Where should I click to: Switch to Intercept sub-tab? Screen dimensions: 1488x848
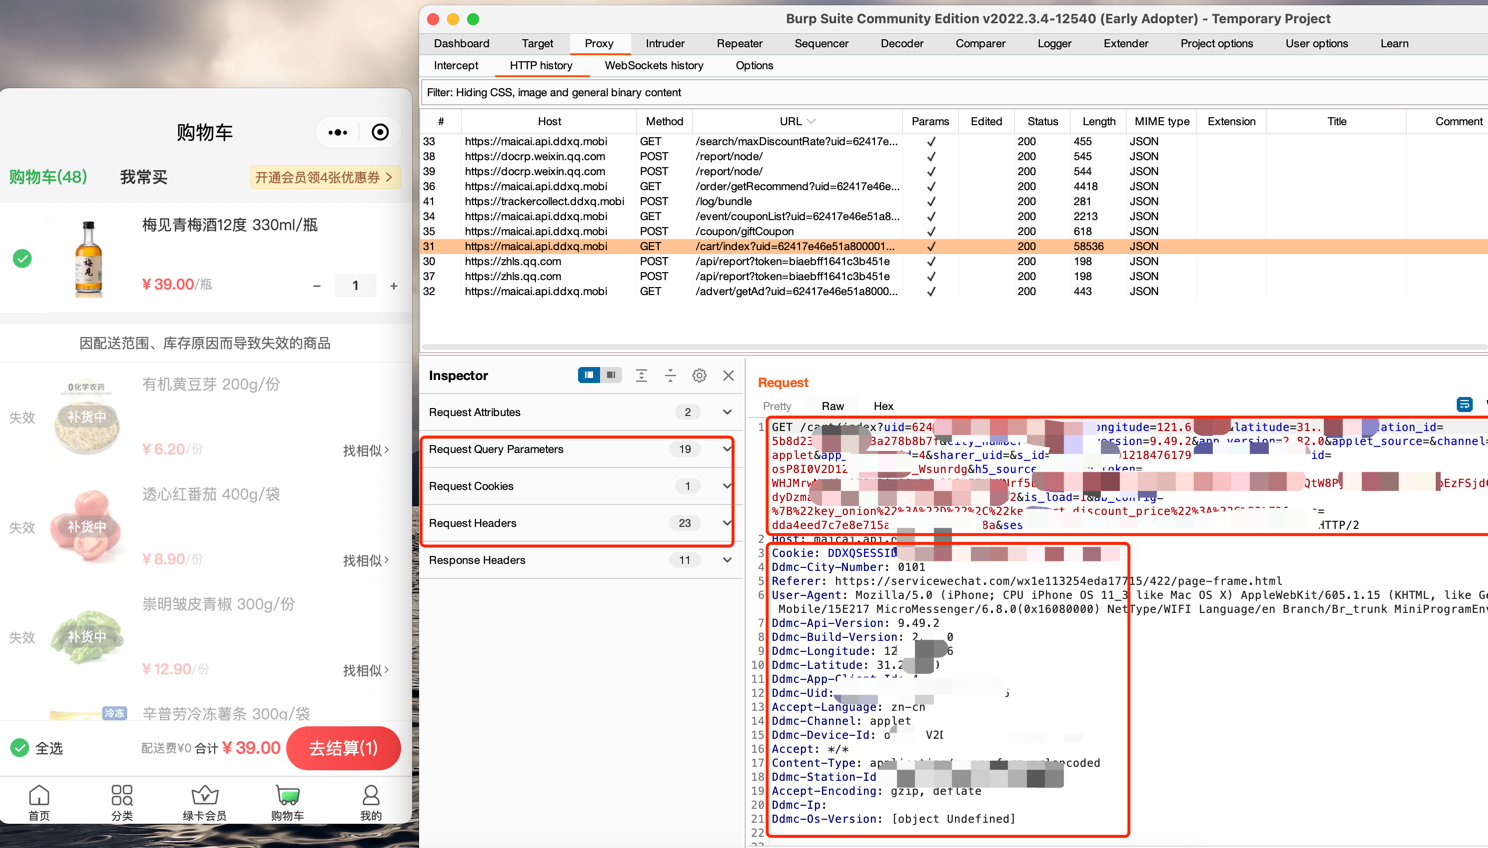coord(456,66)
